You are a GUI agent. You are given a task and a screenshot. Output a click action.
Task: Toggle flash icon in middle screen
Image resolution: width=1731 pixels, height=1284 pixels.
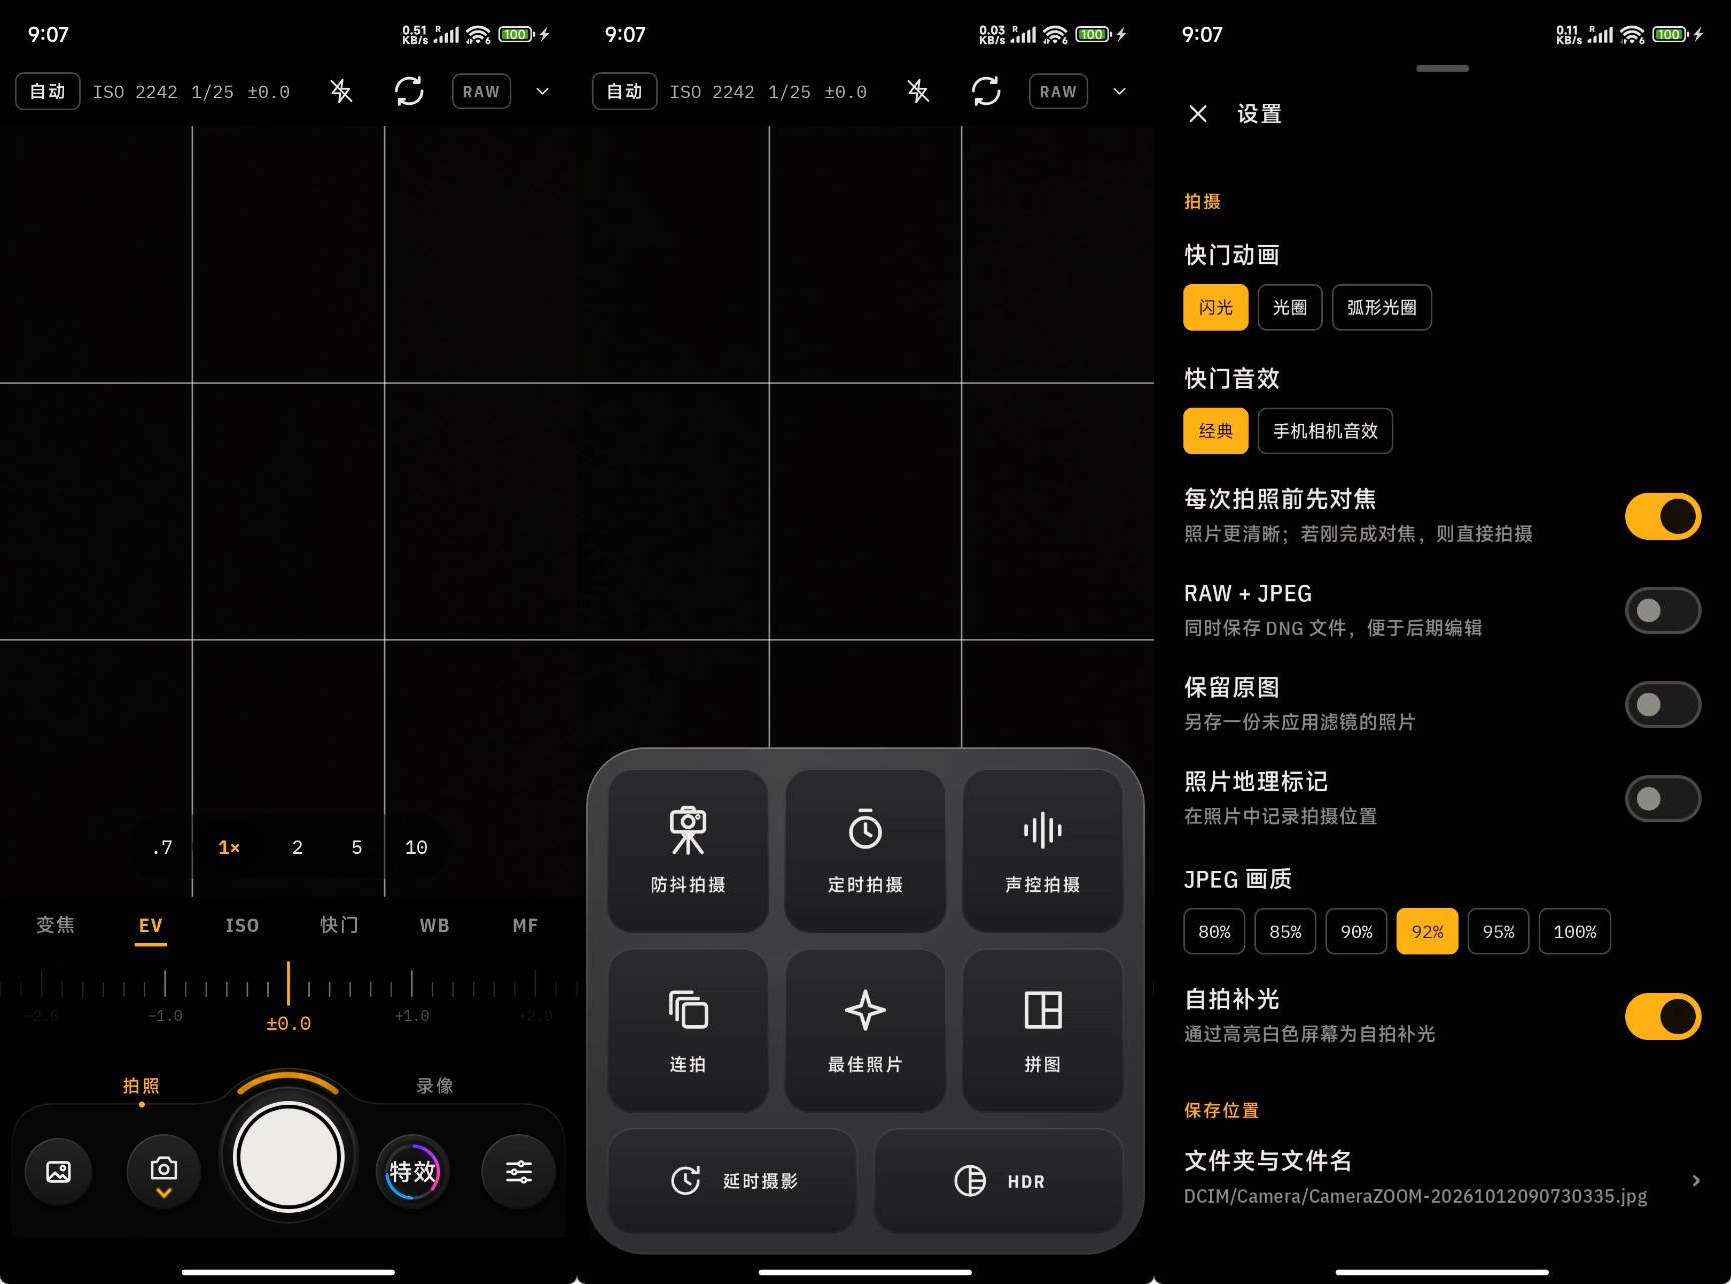(x=918, y=92)
